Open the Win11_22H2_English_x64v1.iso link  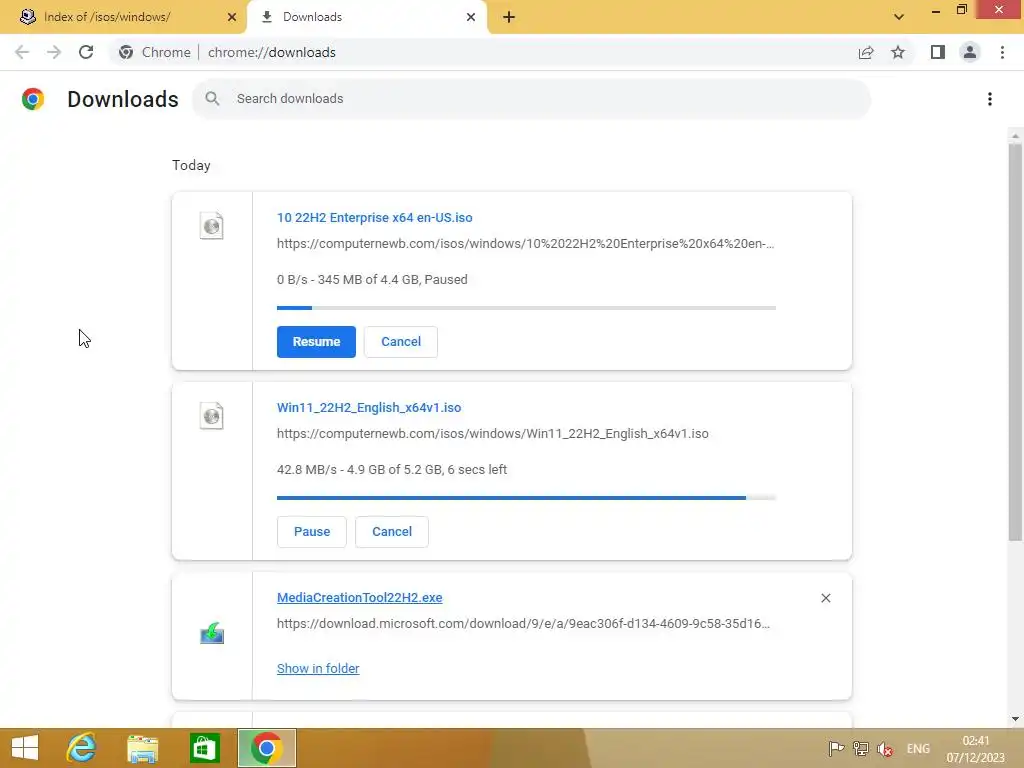369,408
